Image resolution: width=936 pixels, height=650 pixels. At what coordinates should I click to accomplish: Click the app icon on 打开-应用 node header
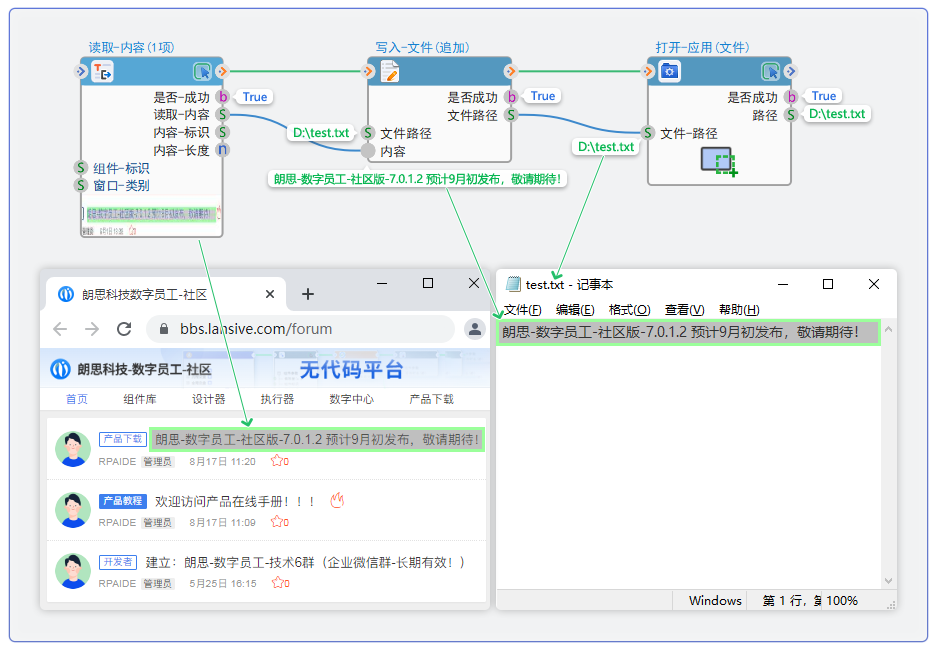[669, 71]
